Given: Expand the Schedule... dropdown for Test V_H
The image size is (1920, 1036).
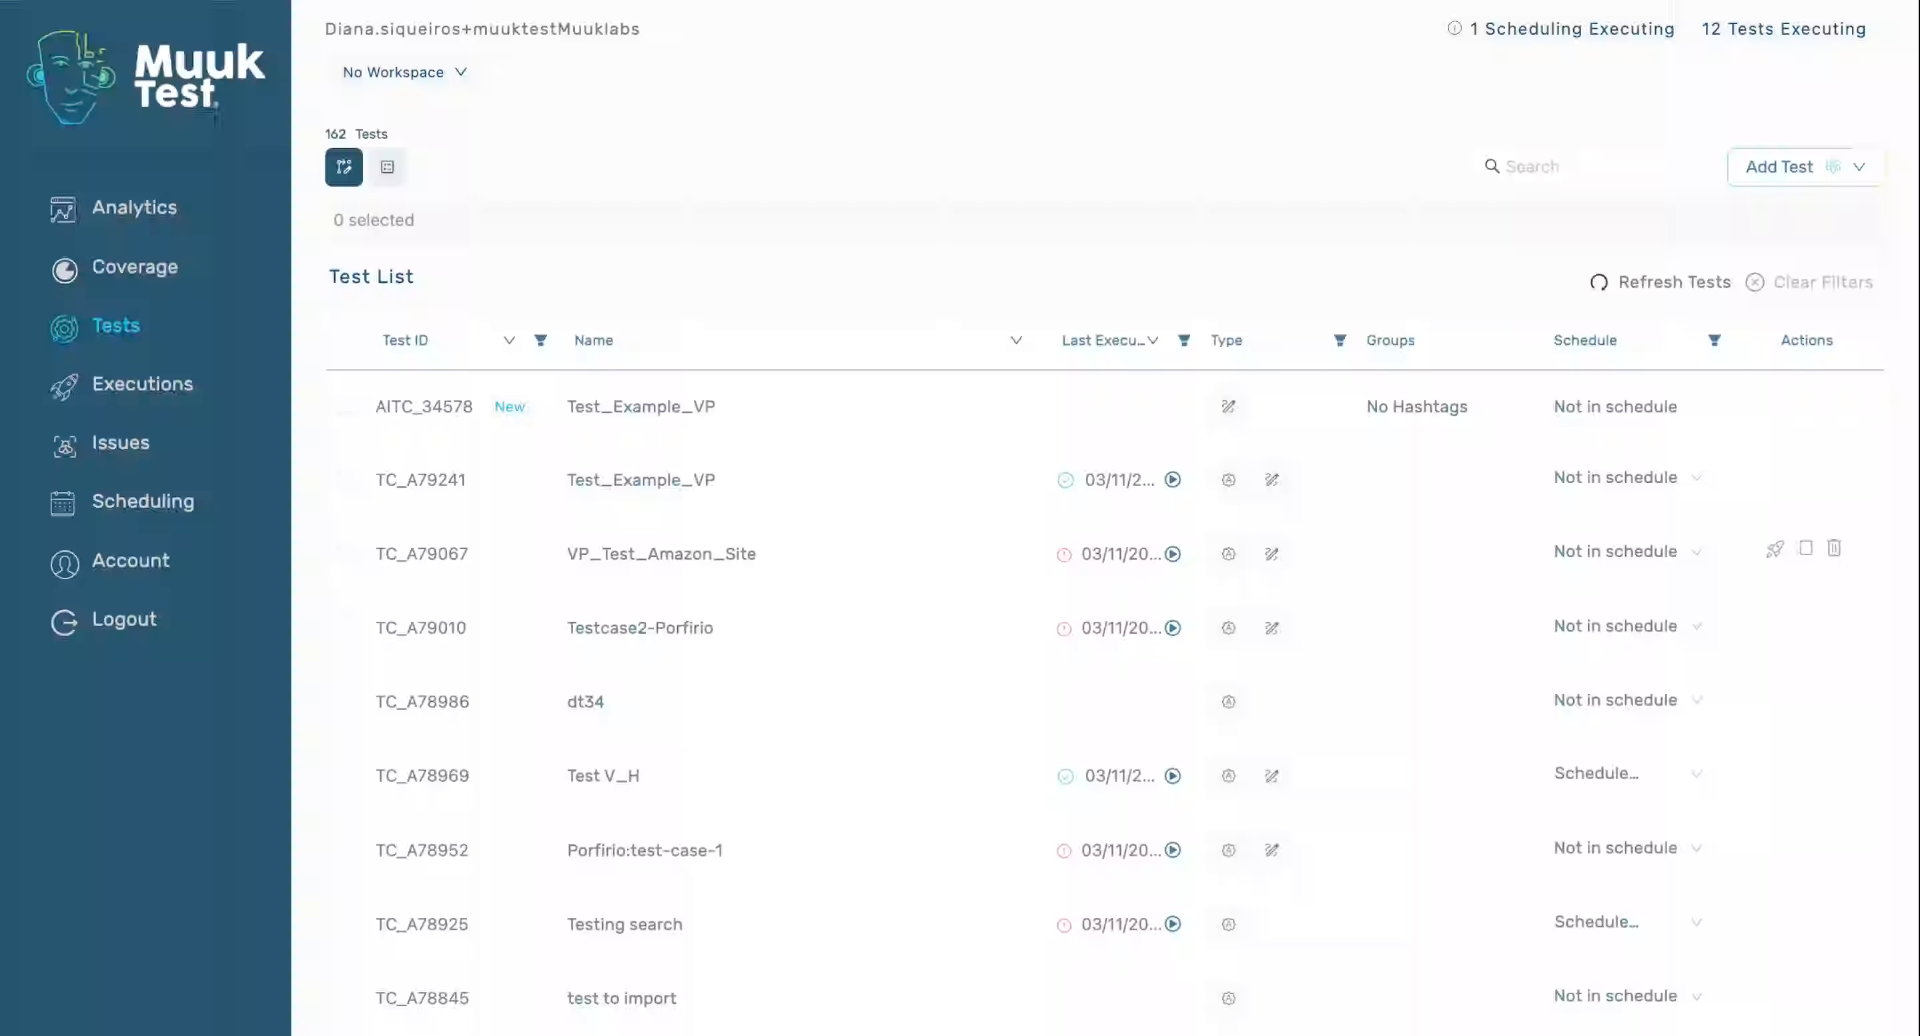Looking at the screenshot, I should tap(1697, 774).
